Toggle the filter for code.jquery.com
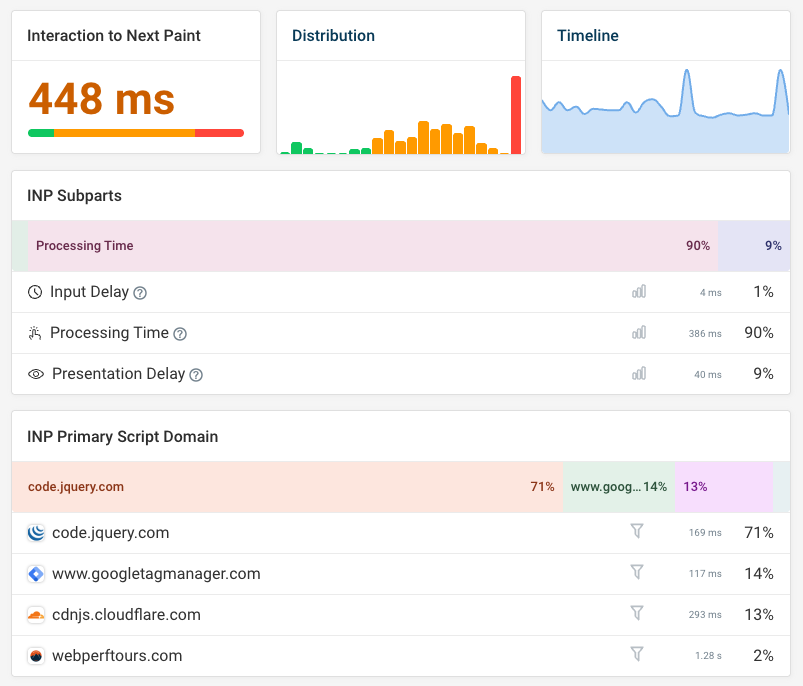 638,532
